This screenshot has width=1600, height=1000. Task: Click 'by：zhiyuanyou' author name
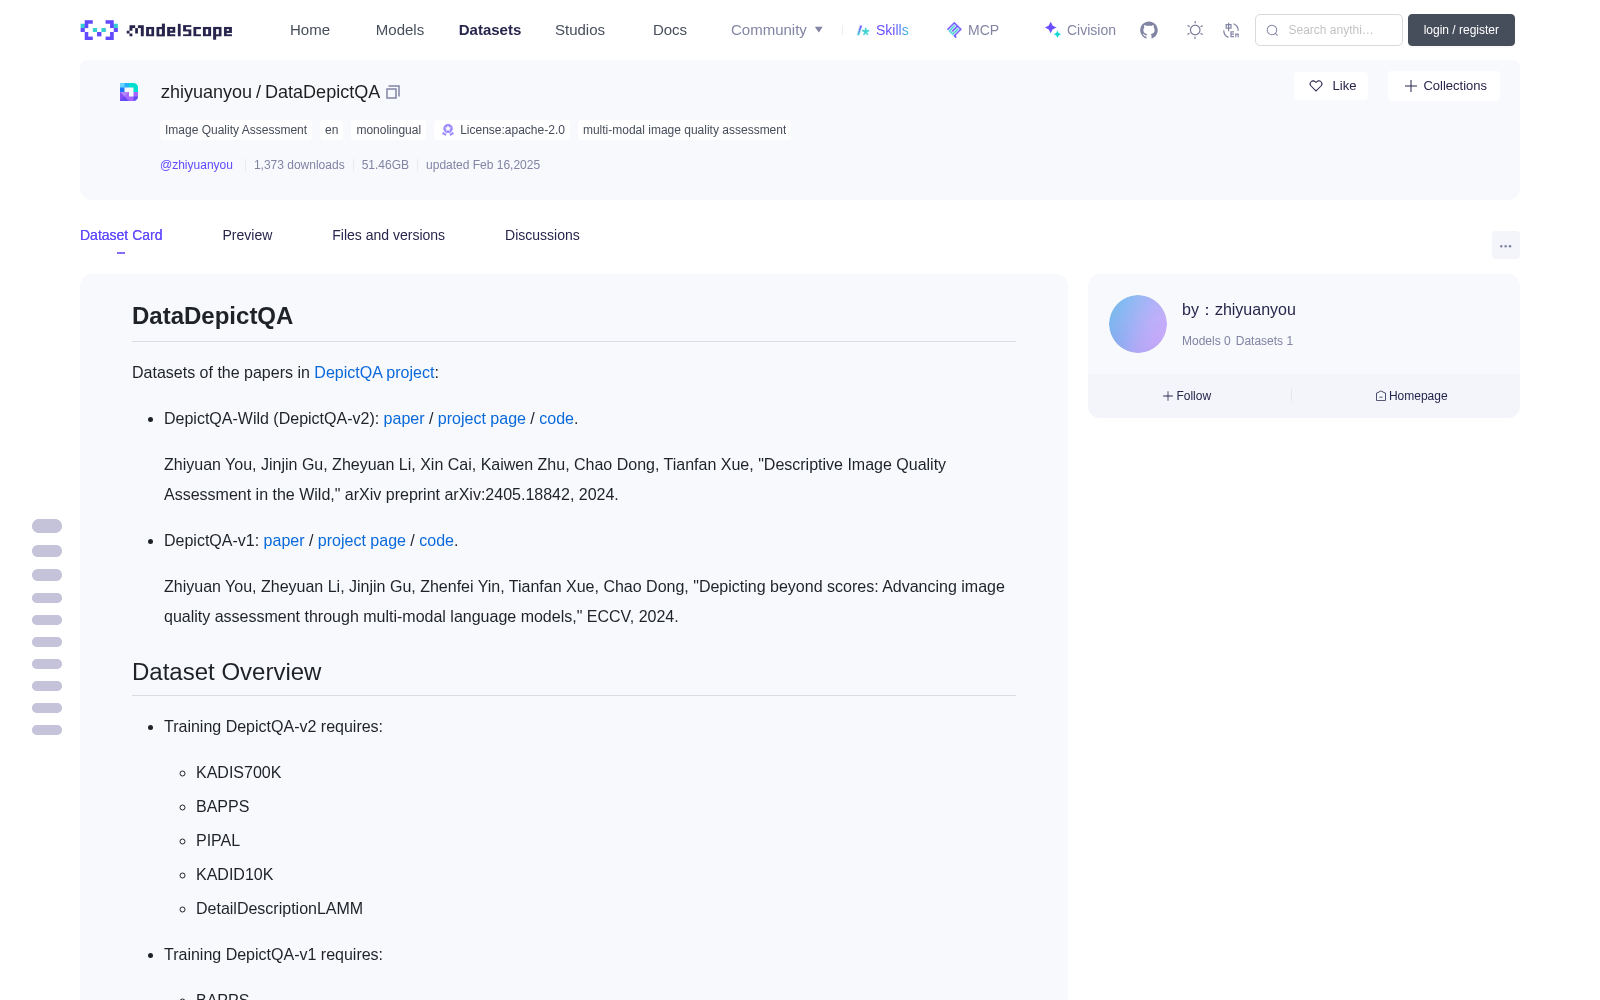1239,310
